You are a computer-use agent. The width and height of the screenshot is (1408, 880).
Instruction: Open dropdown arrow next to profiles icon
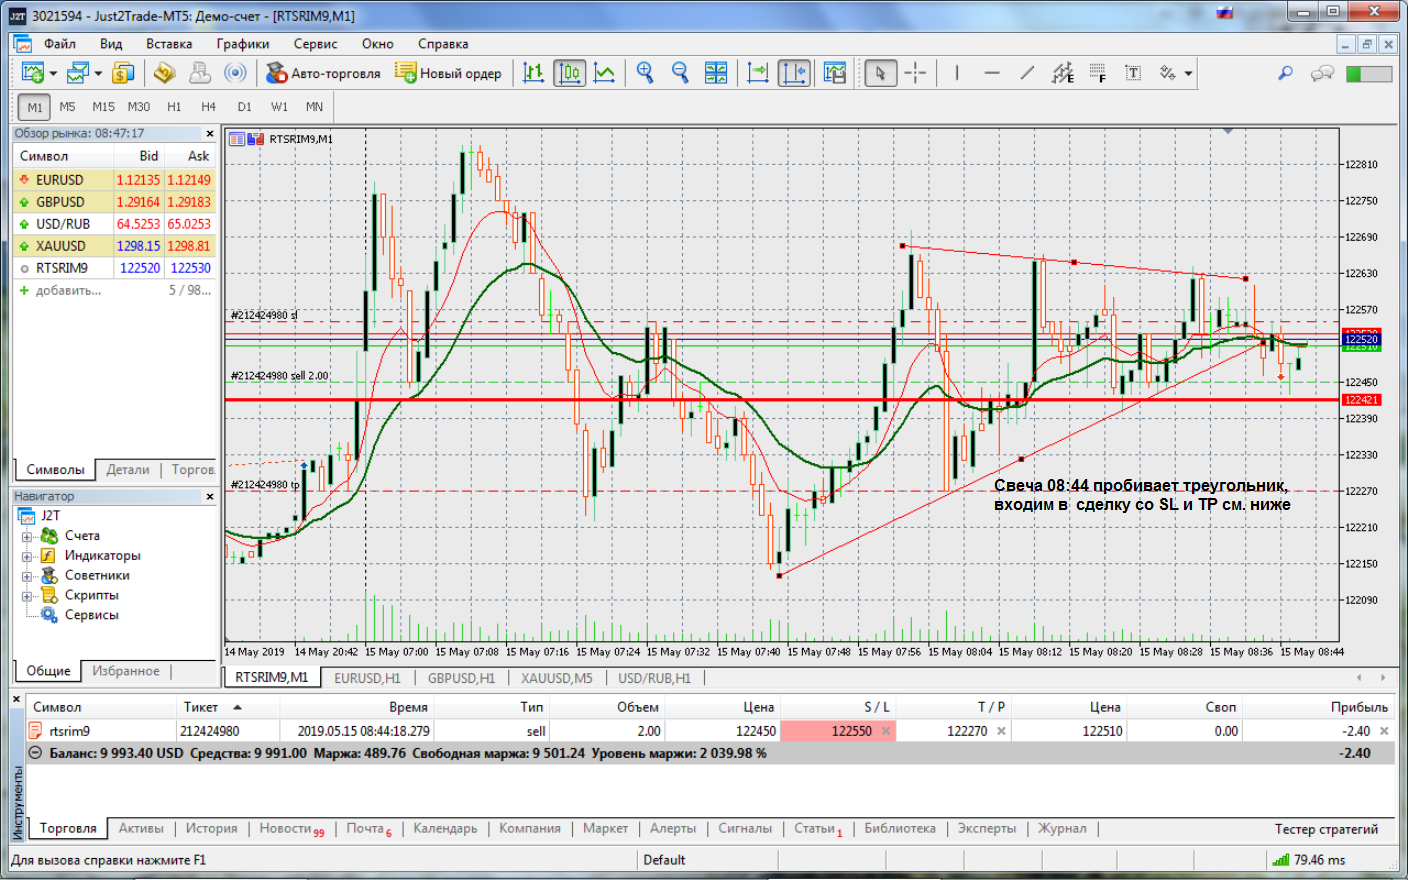coord(98,73)
